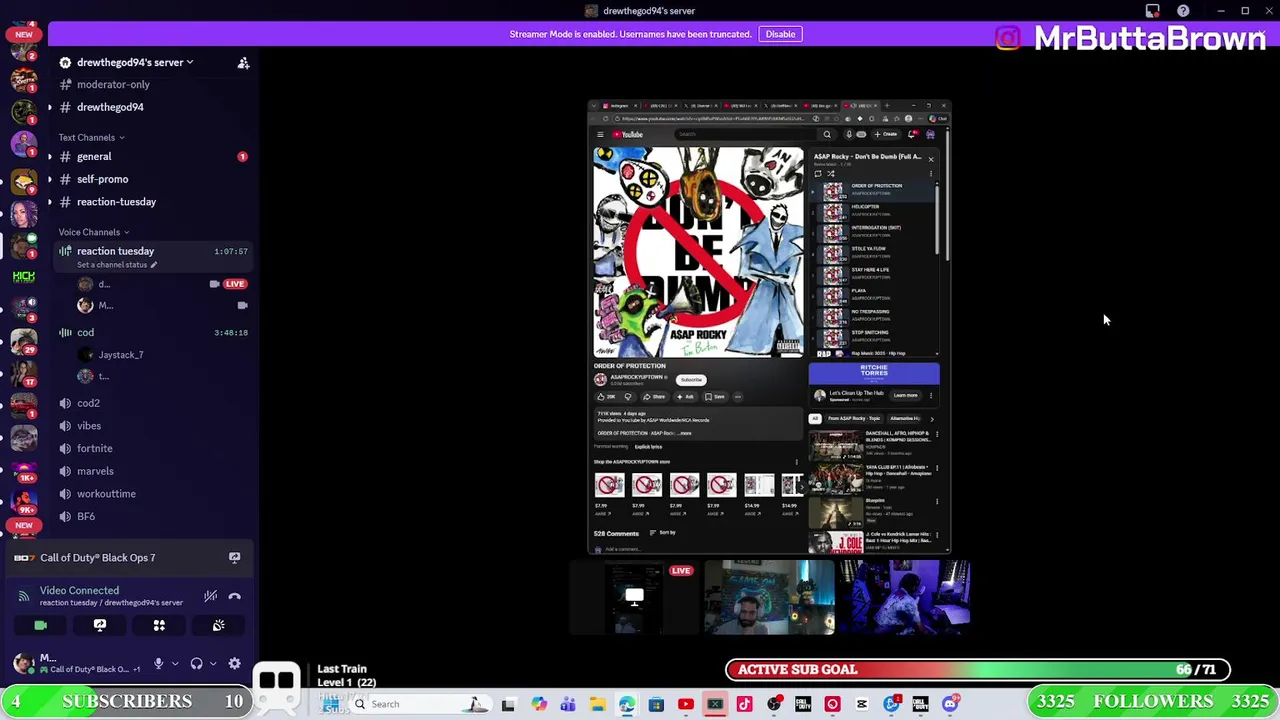The width and height of the screenshot is (1280, 720).
Task: Expand threads arrow beside general channel
Action: click(x=49, y=157)
